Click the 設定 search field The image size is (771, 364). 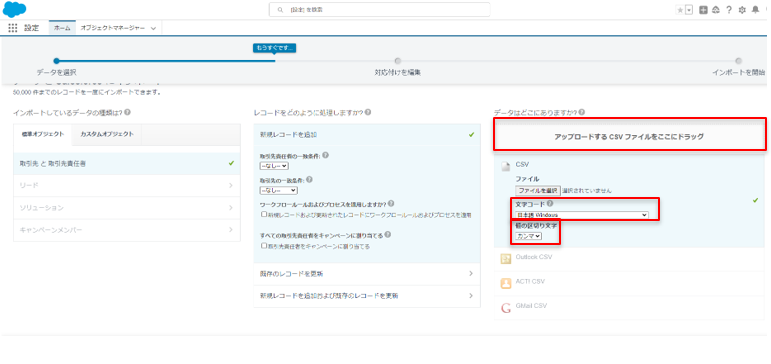[x=380, y=9]
